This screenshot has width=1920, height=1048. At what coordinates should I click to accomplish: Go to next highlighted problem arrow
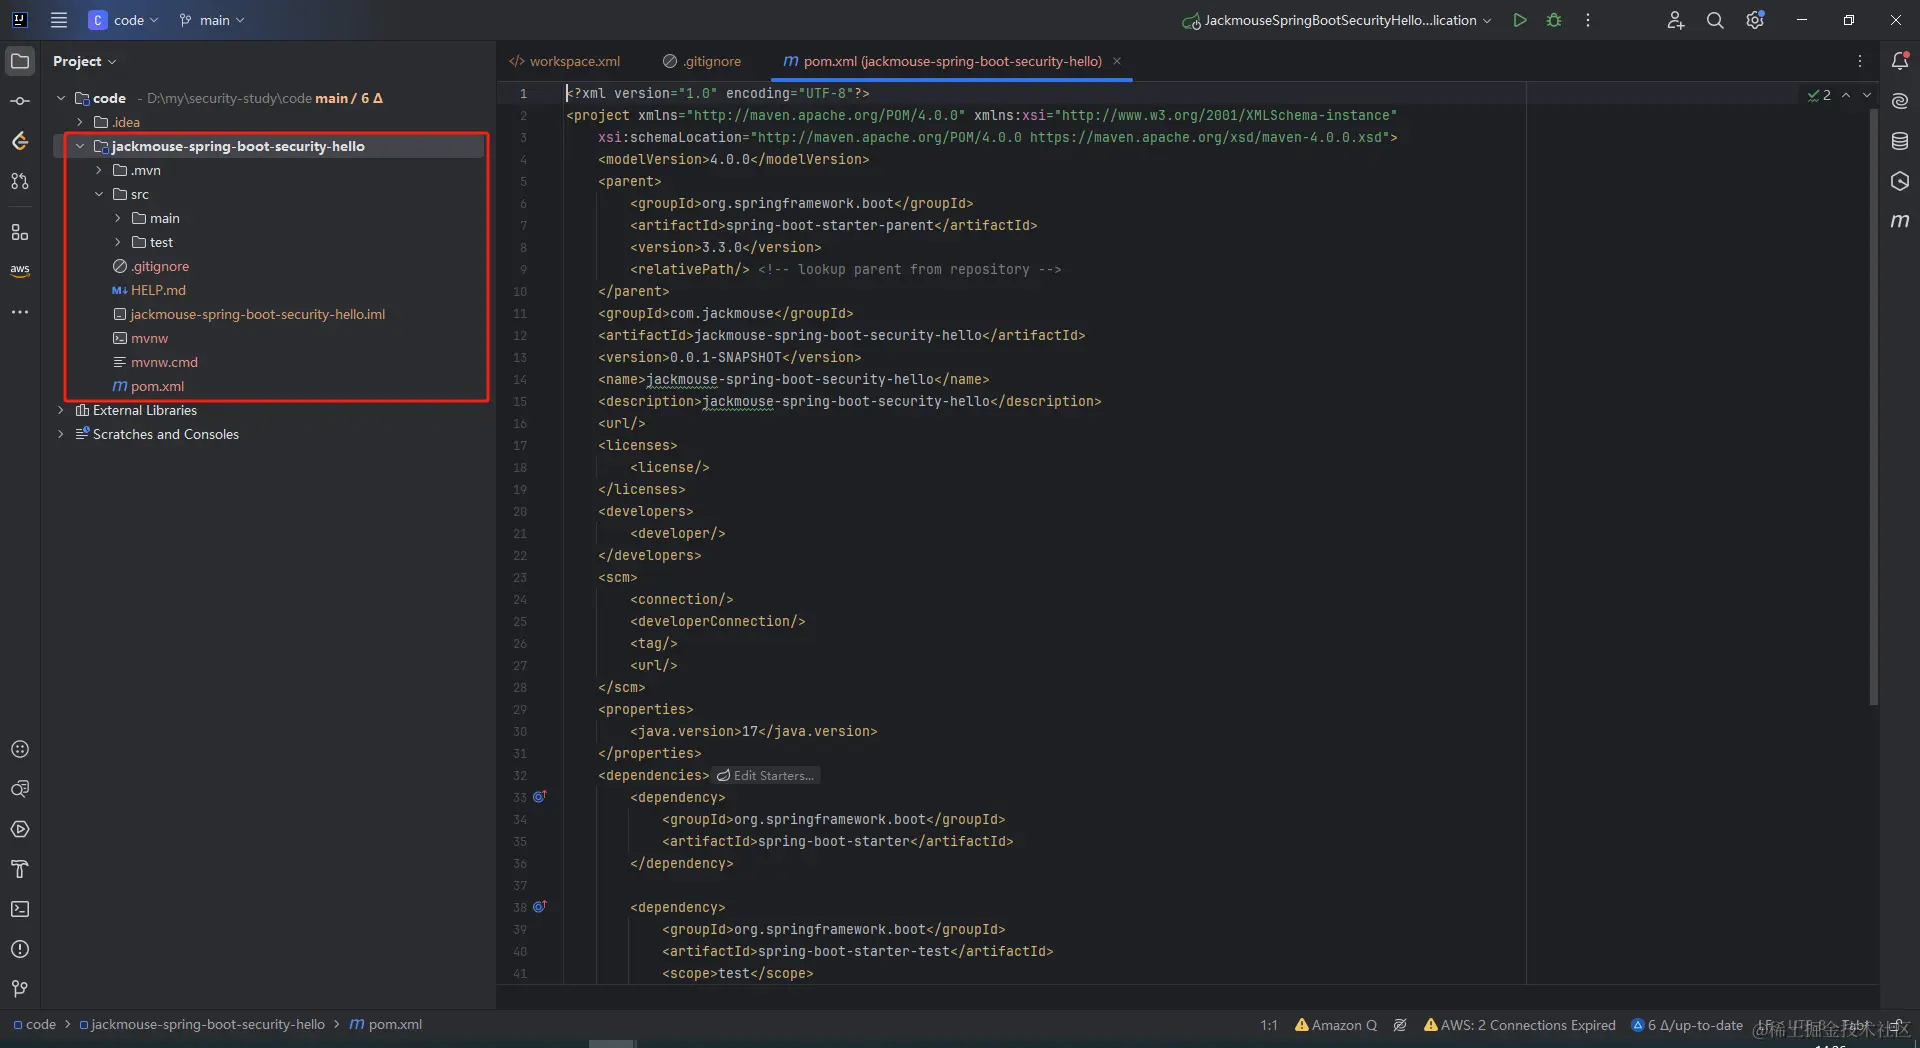coord(1867,95)
